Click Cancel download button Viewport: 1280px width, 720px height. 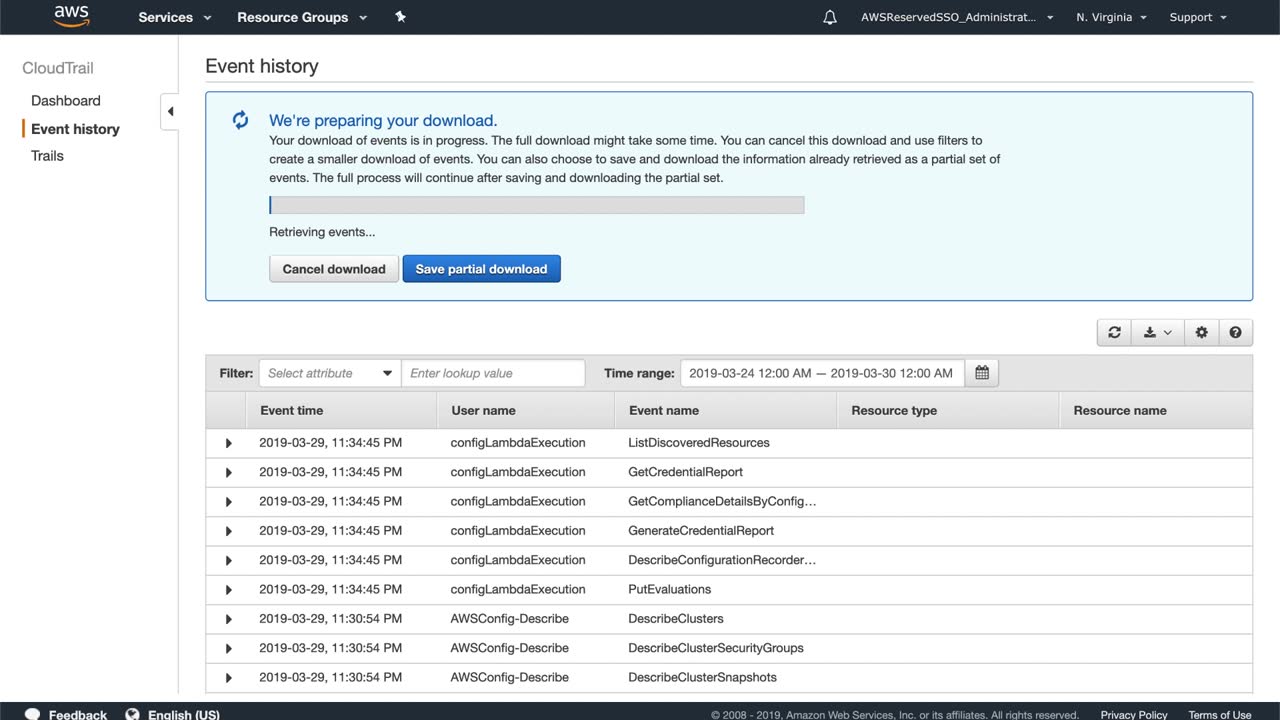click(x=334, y=269)
